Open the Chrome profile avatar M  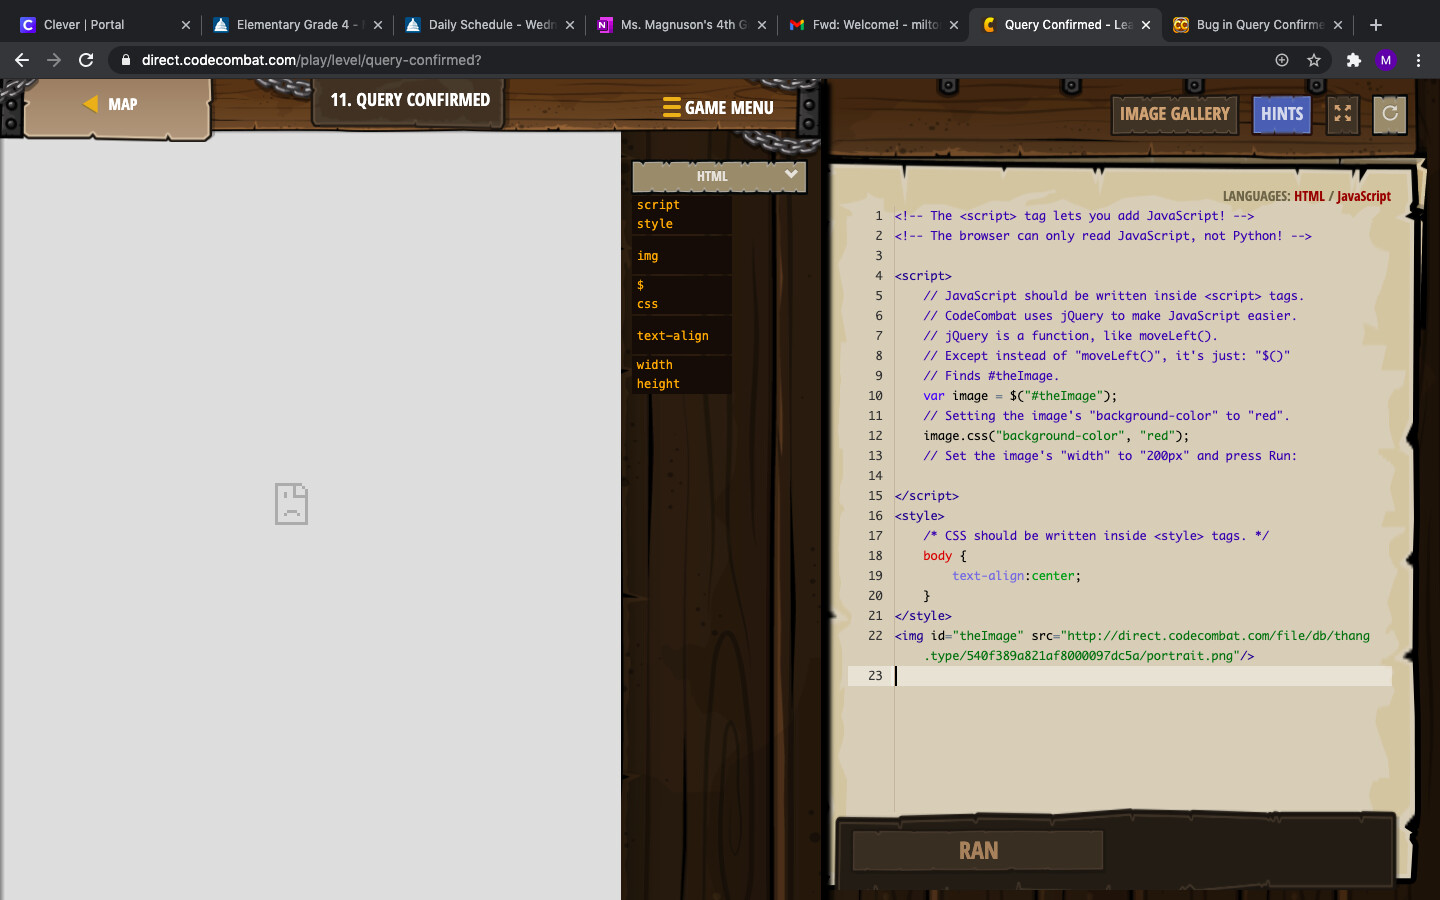click(1386, 60)
